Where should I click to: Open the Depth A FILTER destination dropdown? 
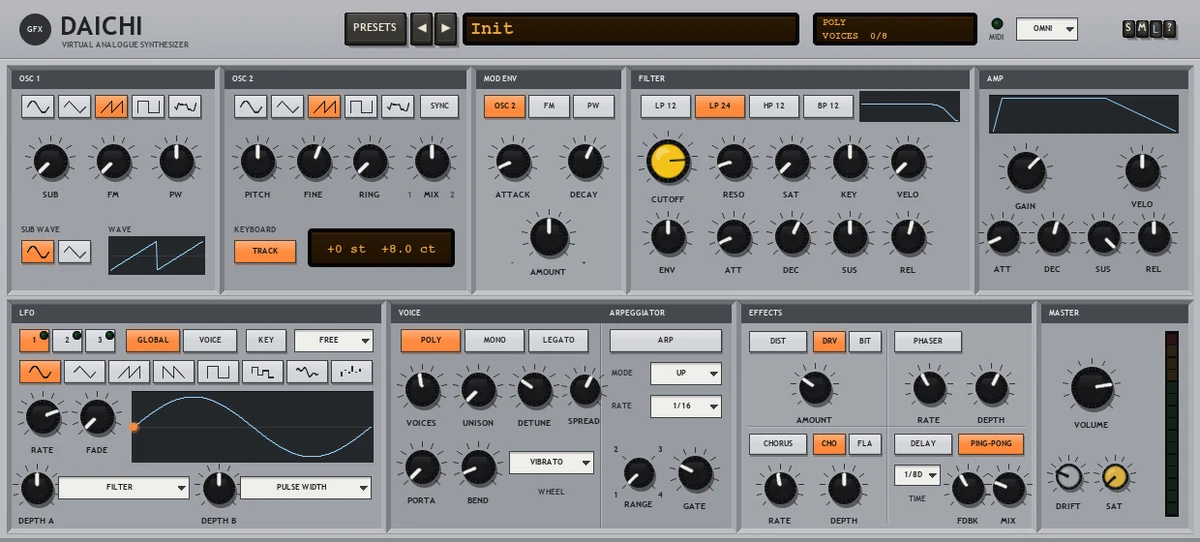pyautogui.click(x=124, y=488)
